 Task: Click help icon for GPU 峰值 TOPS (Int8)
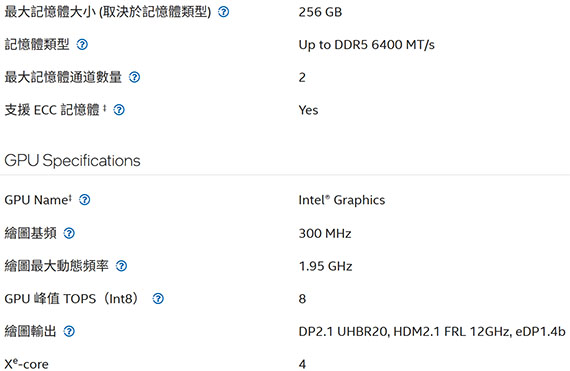[158, 299]
